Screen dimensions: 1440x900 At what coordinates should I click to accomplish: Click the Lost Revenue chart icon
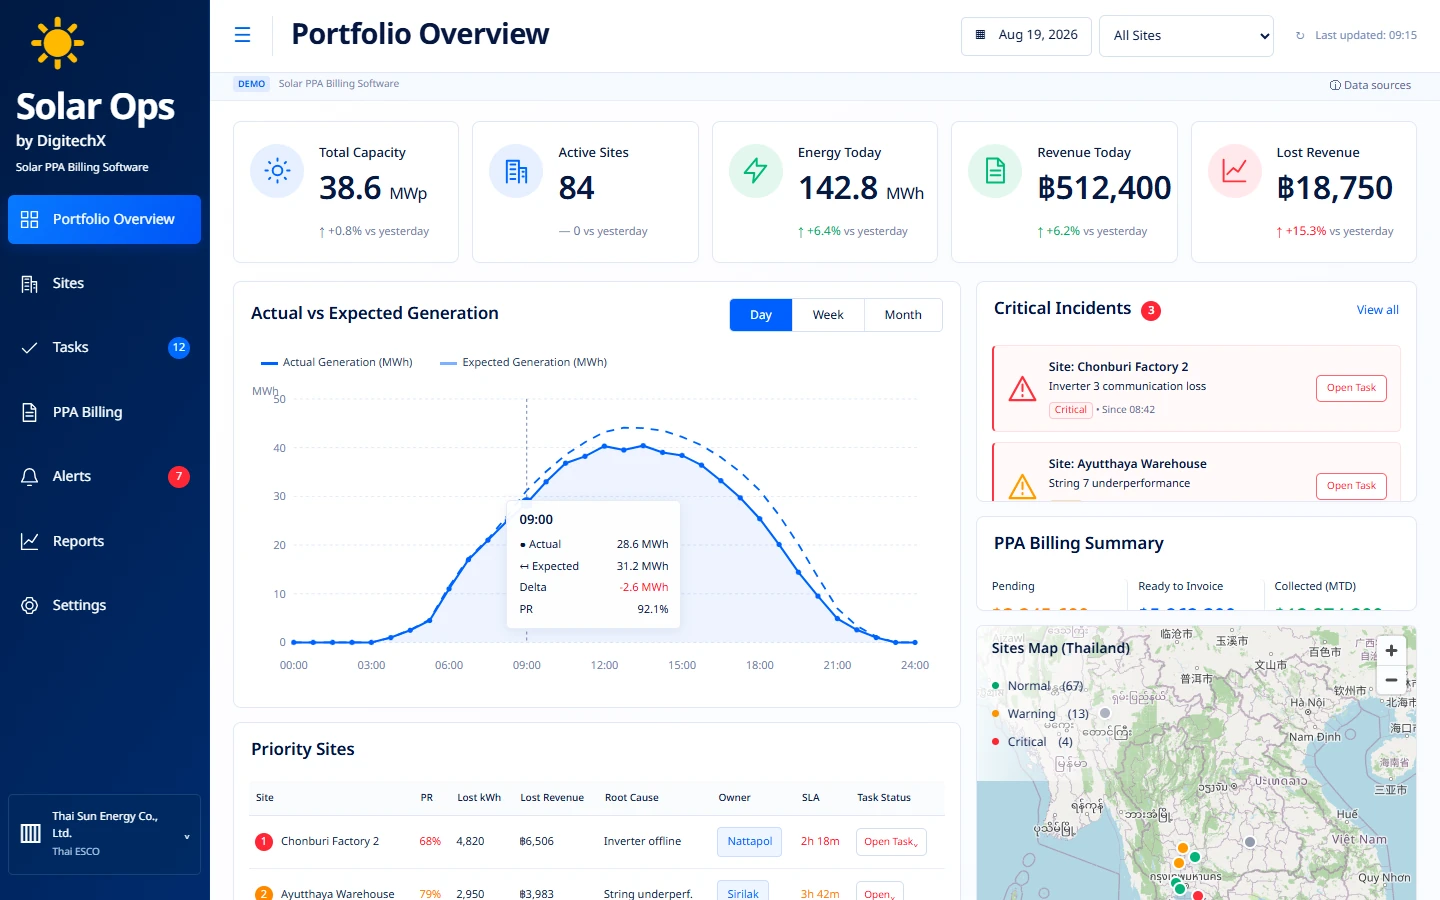click(x=1235, y=171)
